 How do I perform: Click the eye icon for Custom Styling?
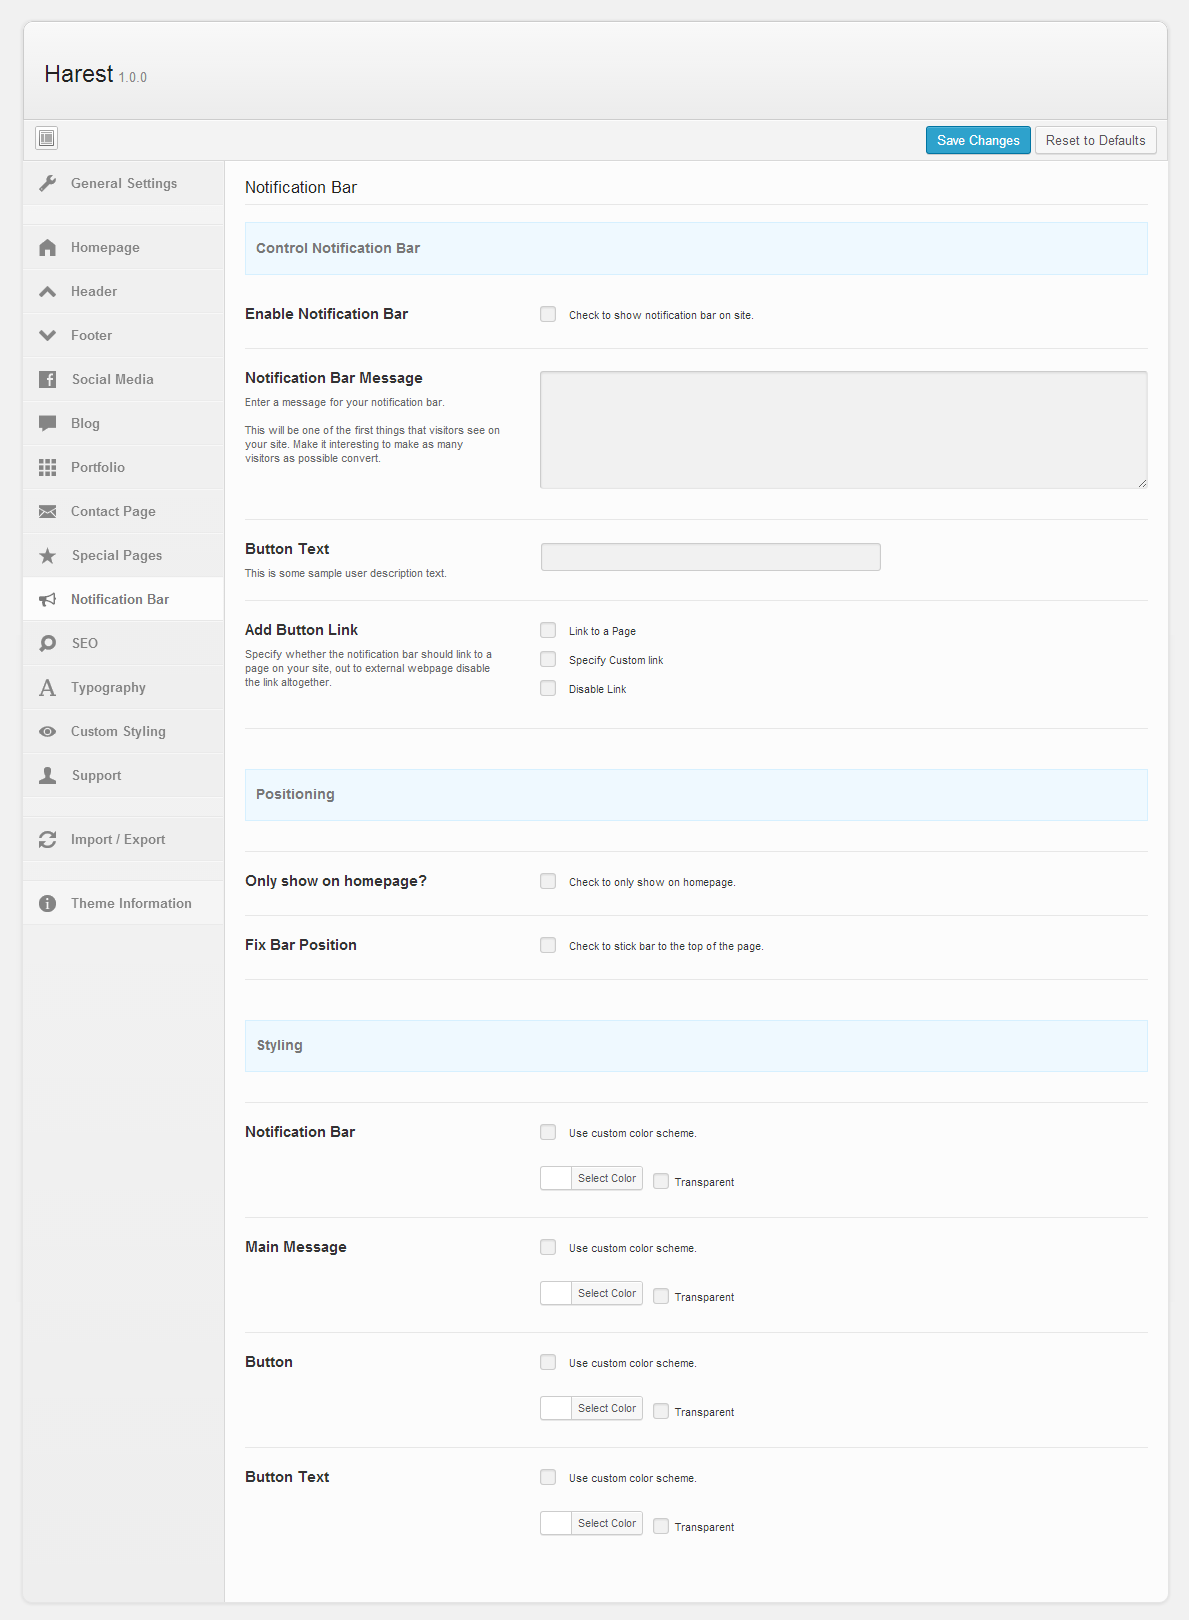47,732
